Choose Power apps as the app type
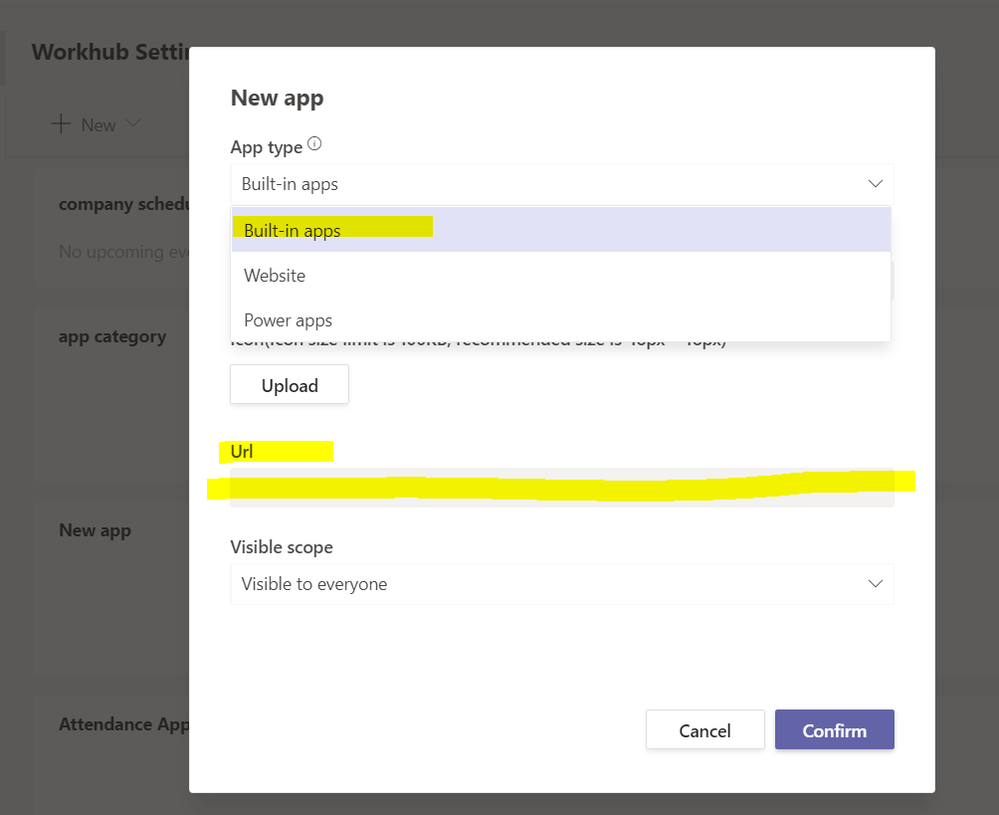Screen dimensions: 999x815 tap(288, 319)
